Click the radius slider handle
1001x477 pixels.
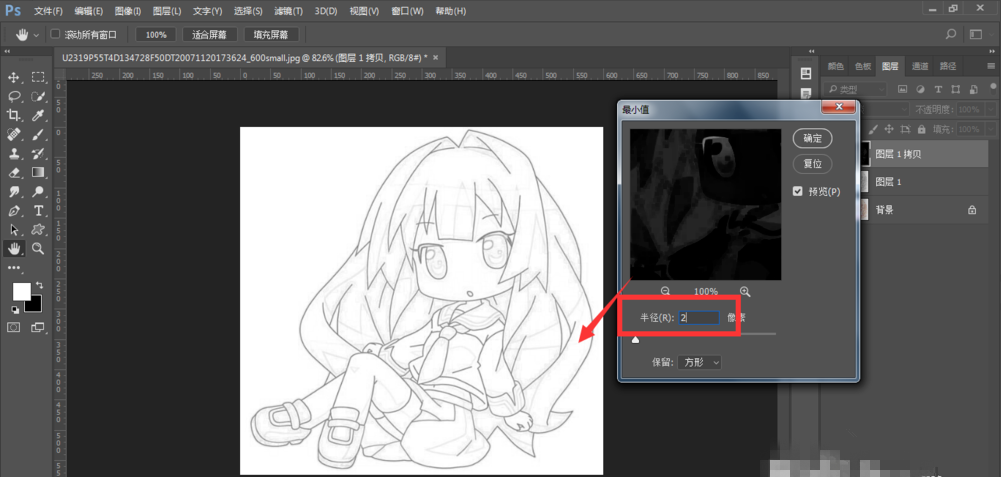tap(635, 339)
